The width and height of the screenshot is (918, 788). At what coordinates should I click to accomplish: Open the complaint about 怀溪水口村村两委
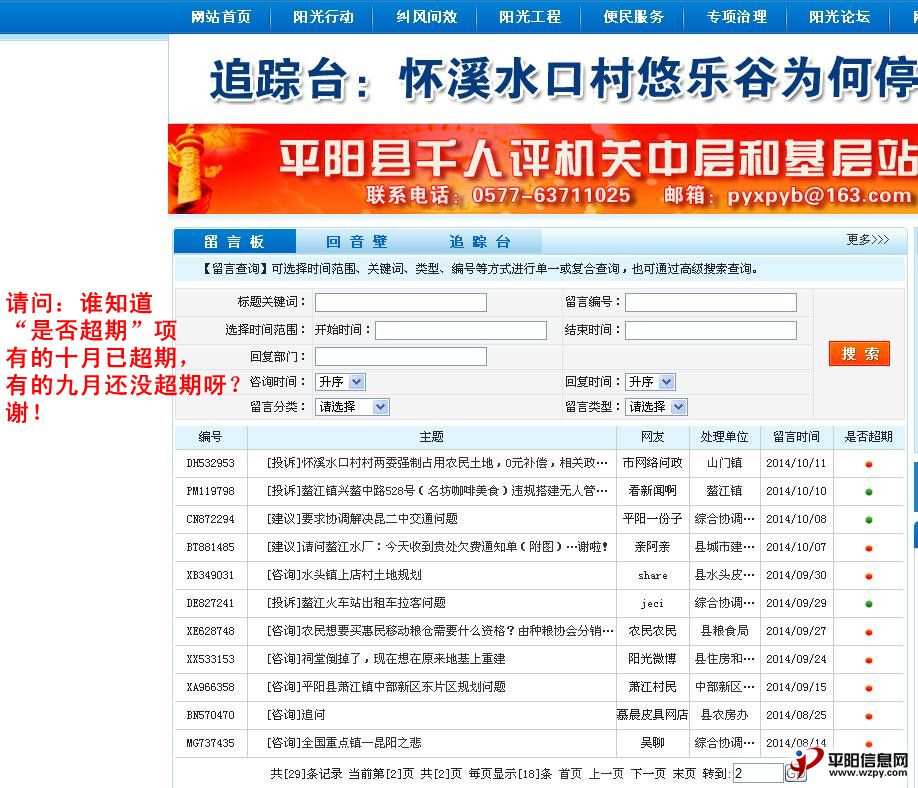coord(437,462)
